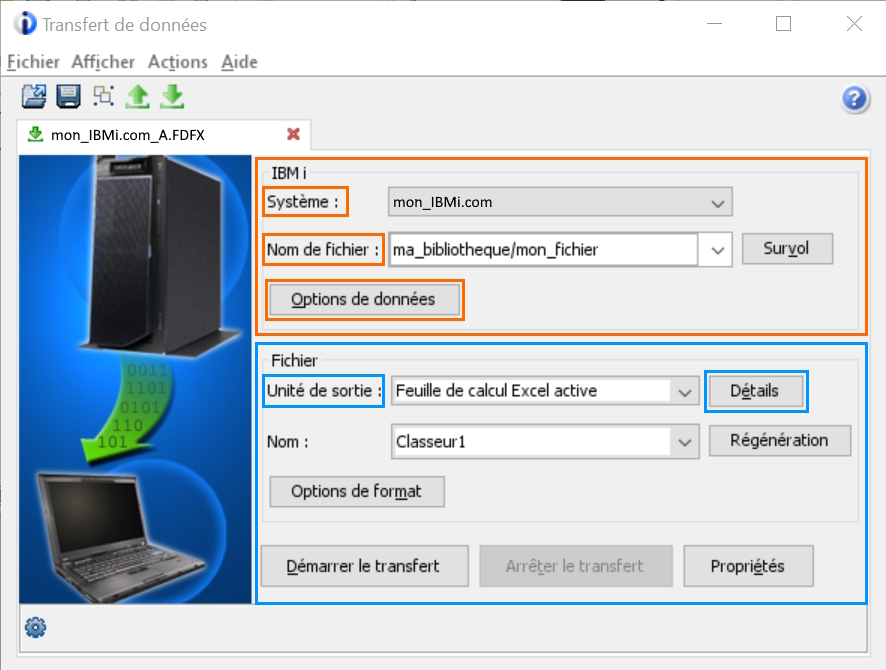Click the green download arrow toolbar icon
Image resolution: width=886 pixels, height=670 pixels.
click(172, 97)
